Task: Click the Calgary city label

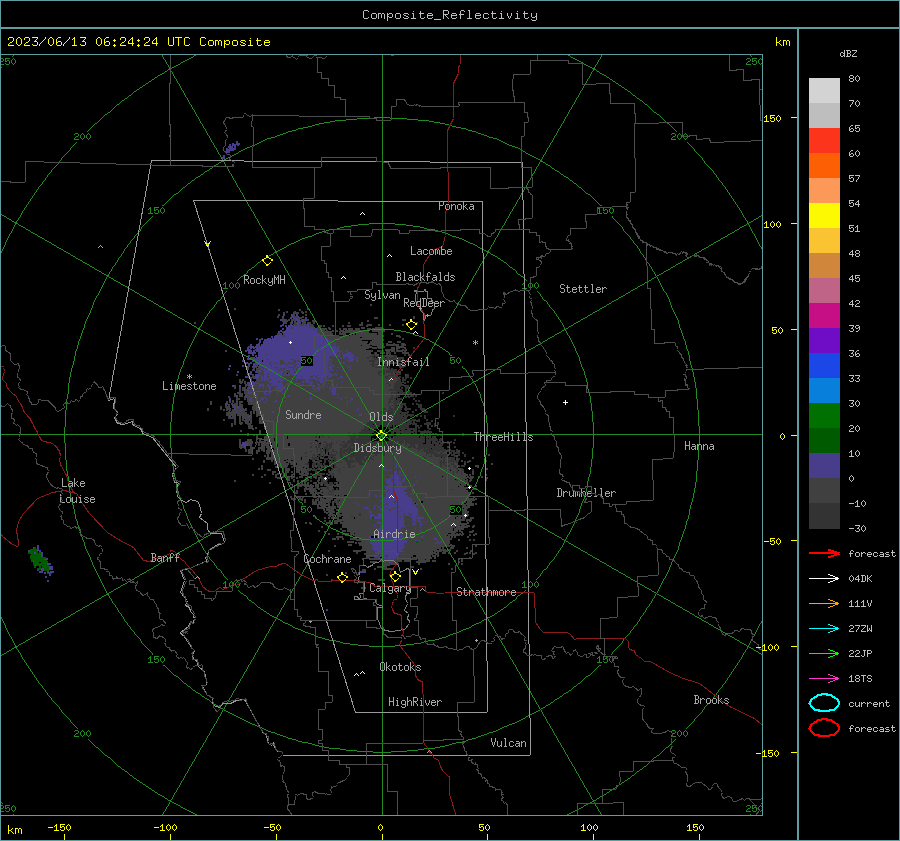Action: [x=390, y=588]
